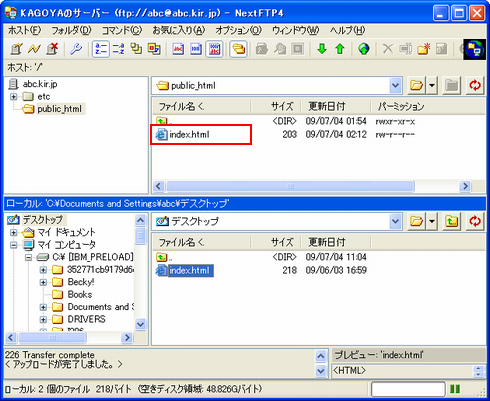This screenshot has width=490, height=401.
Task: Toggle ASCII transfer mode icon
Action: pos(178,49)
